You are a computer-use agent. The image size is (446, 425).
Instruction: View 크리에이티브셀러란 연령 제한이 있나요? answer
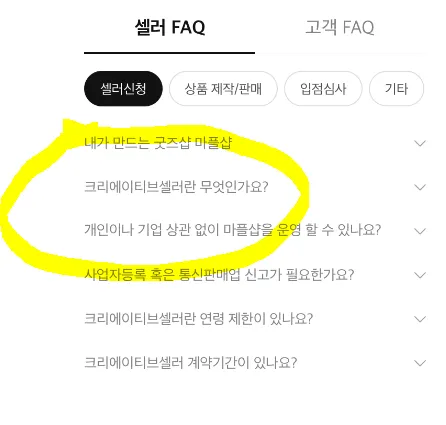coord(199,319)
